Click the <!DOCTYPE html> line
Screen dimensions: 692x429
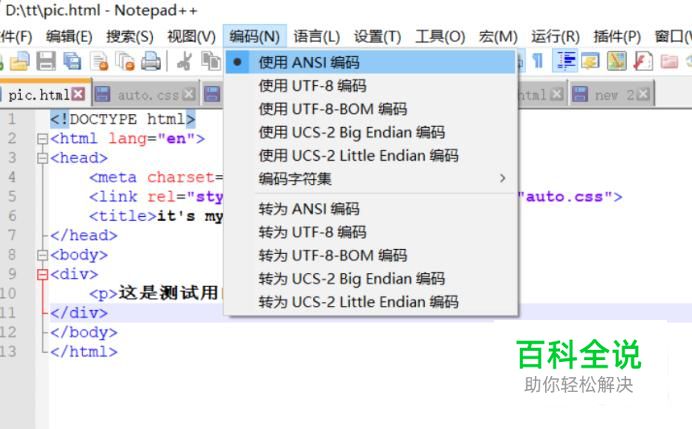[122, 119]
